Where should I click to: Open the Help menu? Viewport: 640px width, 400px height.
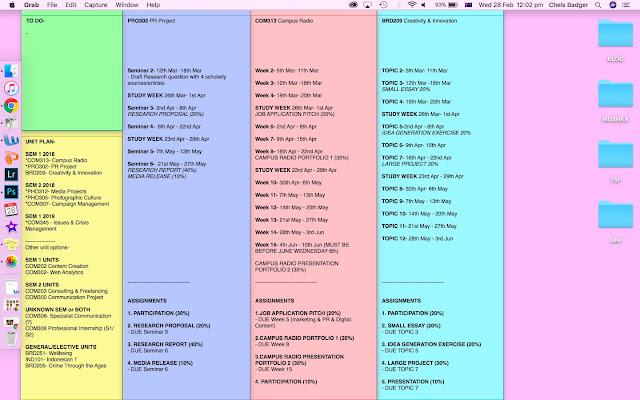coord(153,5)
